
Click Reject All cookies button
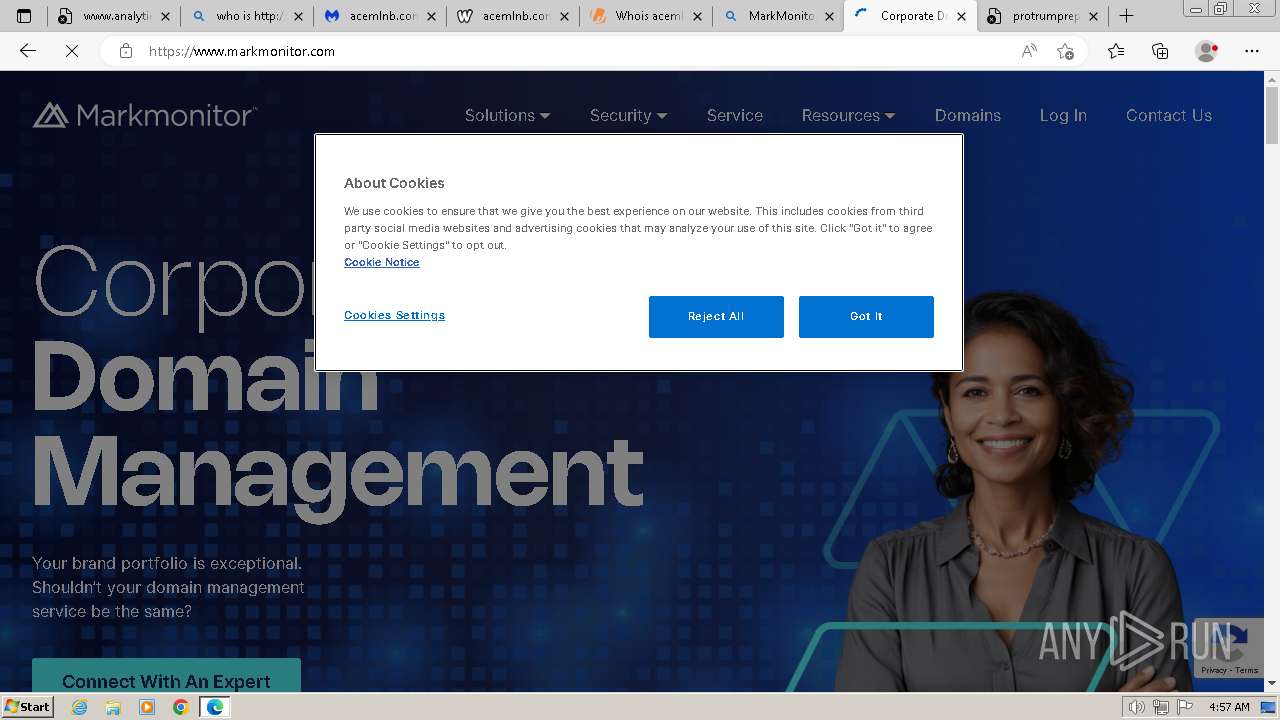[716, 316]
